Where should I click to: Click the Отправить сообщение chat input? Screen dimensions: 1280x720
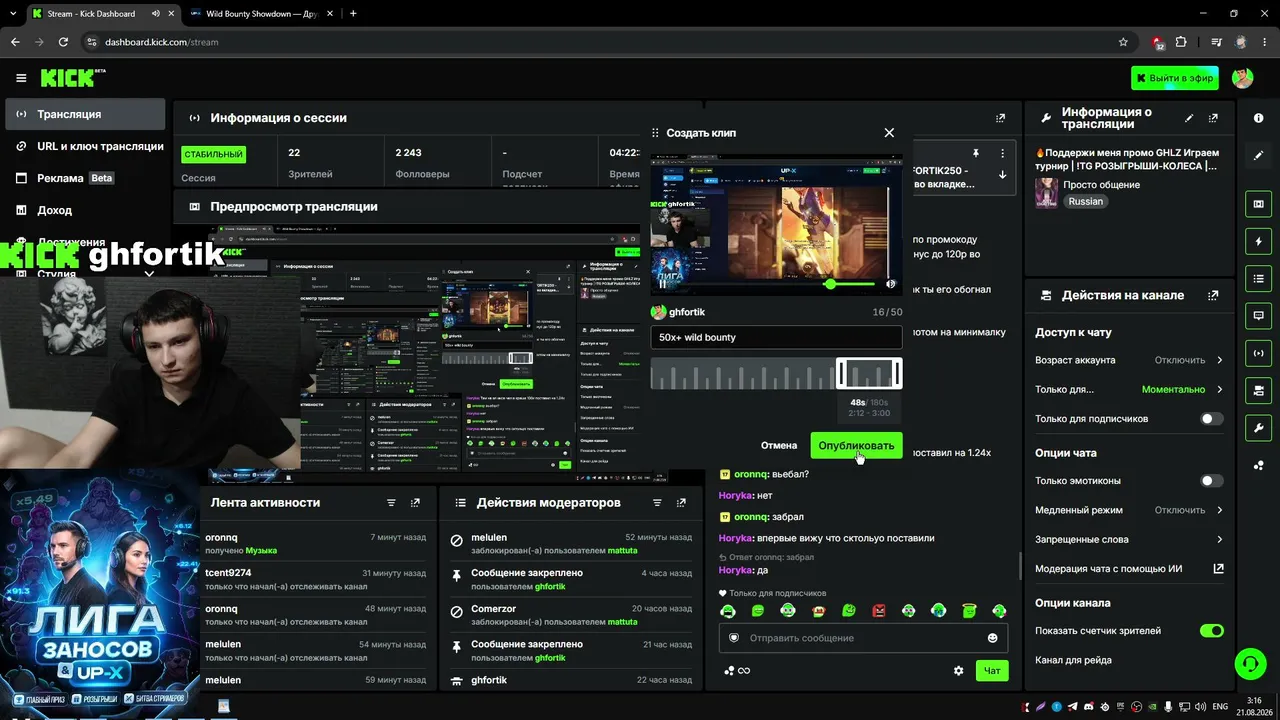coord(863,638)
